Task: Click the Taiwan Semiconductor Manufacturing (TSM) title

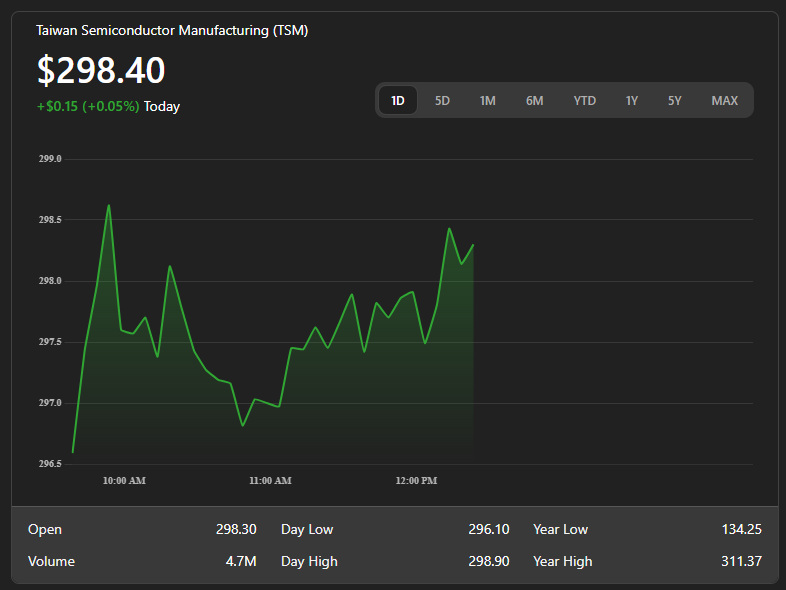Action: pyautogui.click(x=172, y=31)
